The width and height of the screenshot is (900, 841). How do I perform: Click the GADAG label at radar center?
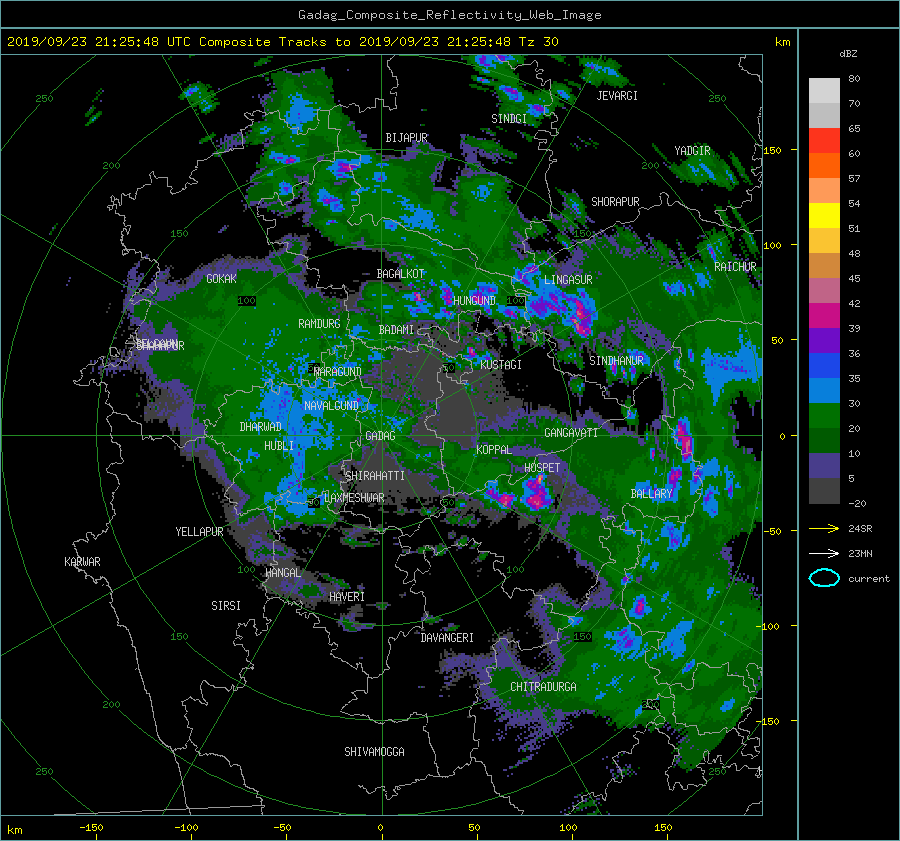click(x=381, y=436)
